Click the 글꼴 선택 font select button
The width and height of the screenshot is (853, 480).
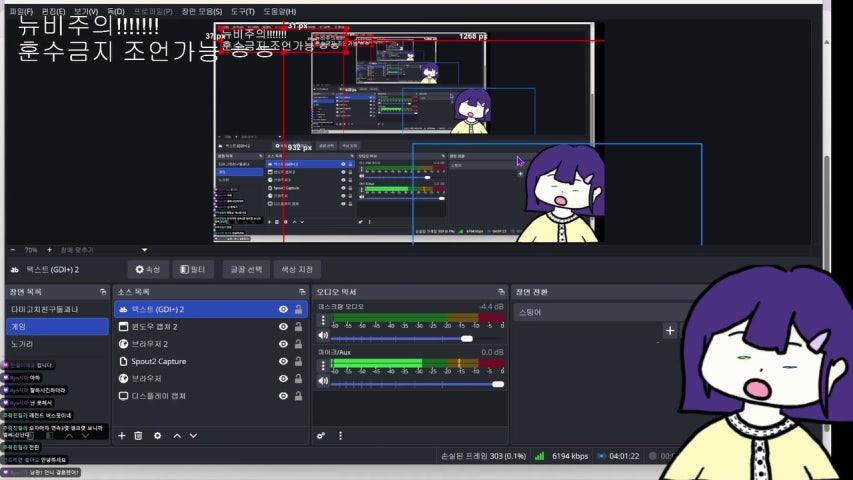pyautogui.click(x=246, y=269)
